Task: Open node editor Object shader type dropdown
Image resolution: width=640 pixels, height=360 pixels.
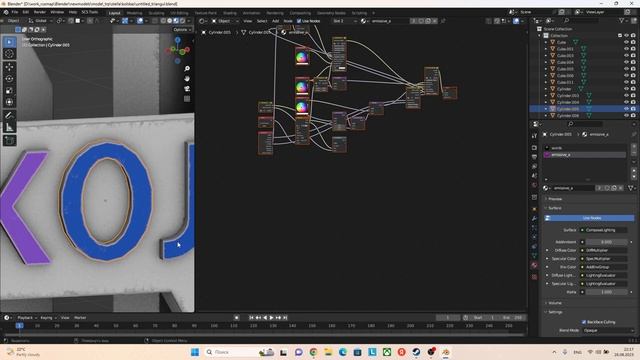Action: [x=224, y=21]
